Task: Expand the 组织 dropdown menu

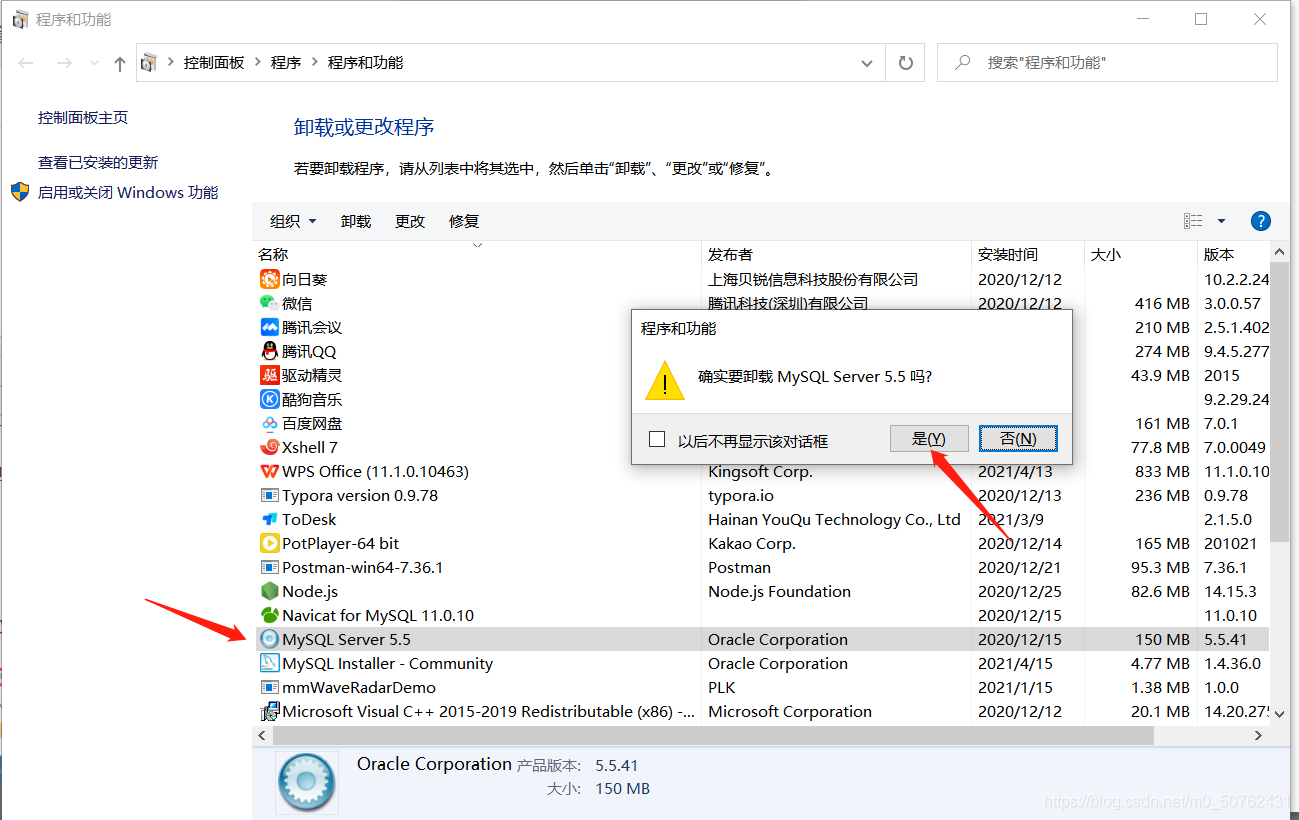Action: coord(293,221)
